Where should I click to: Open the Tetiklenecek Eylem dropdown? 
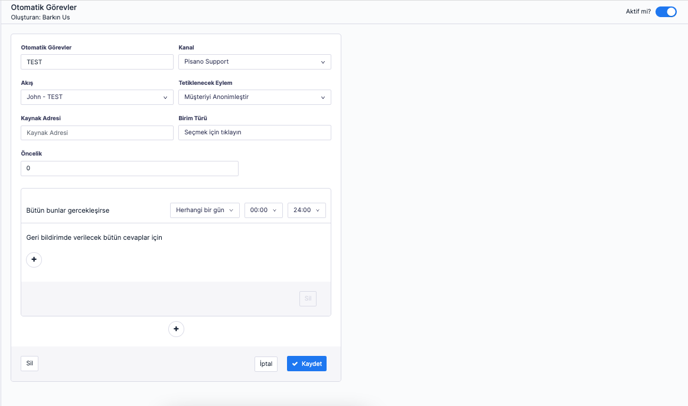pos(254,97)
